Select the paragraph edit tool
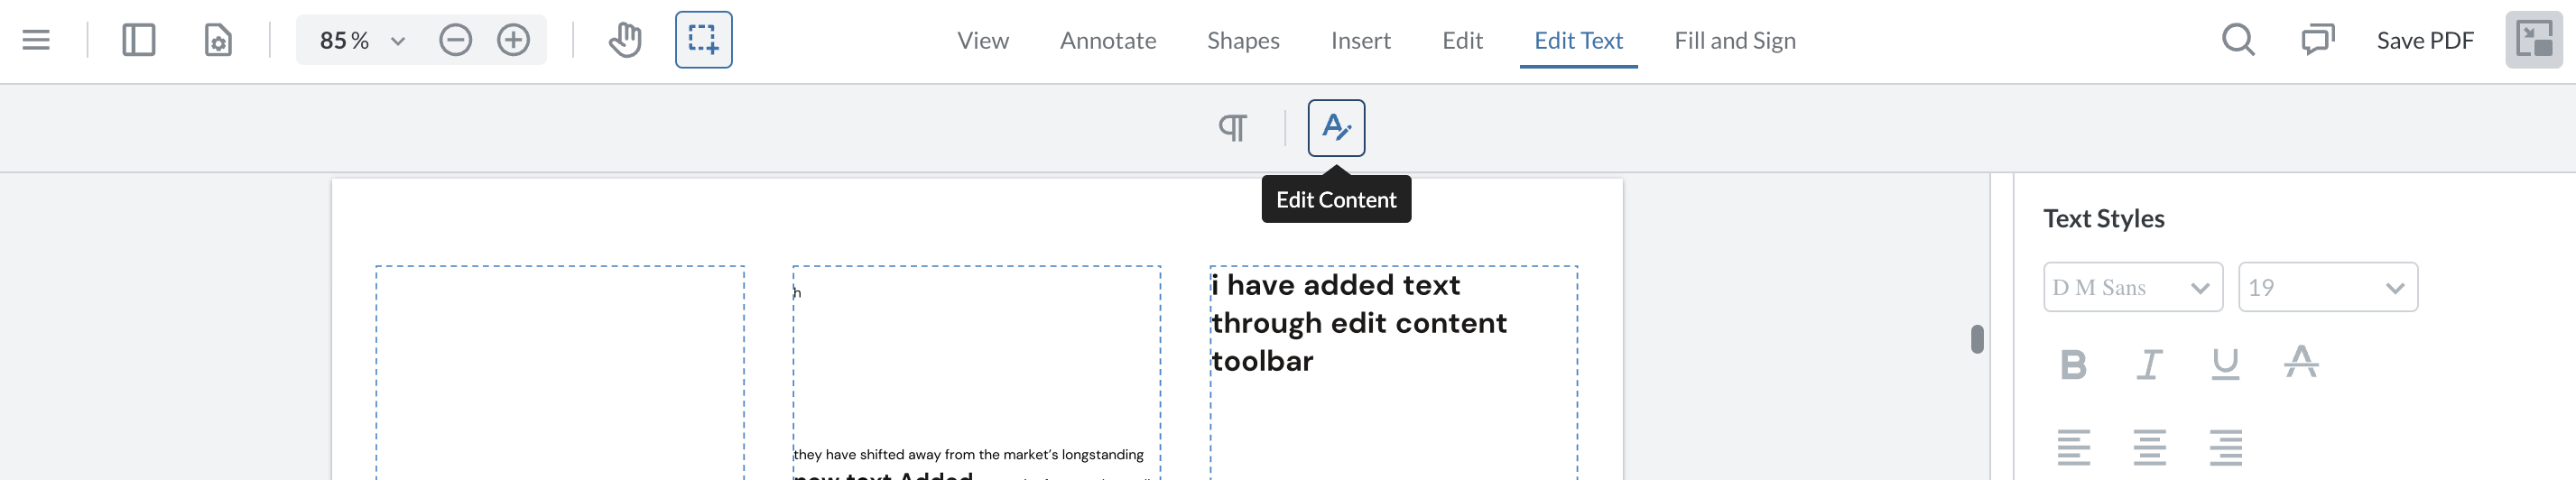The width and height of the screenshot is (2576, 480). click(1233, 128)
